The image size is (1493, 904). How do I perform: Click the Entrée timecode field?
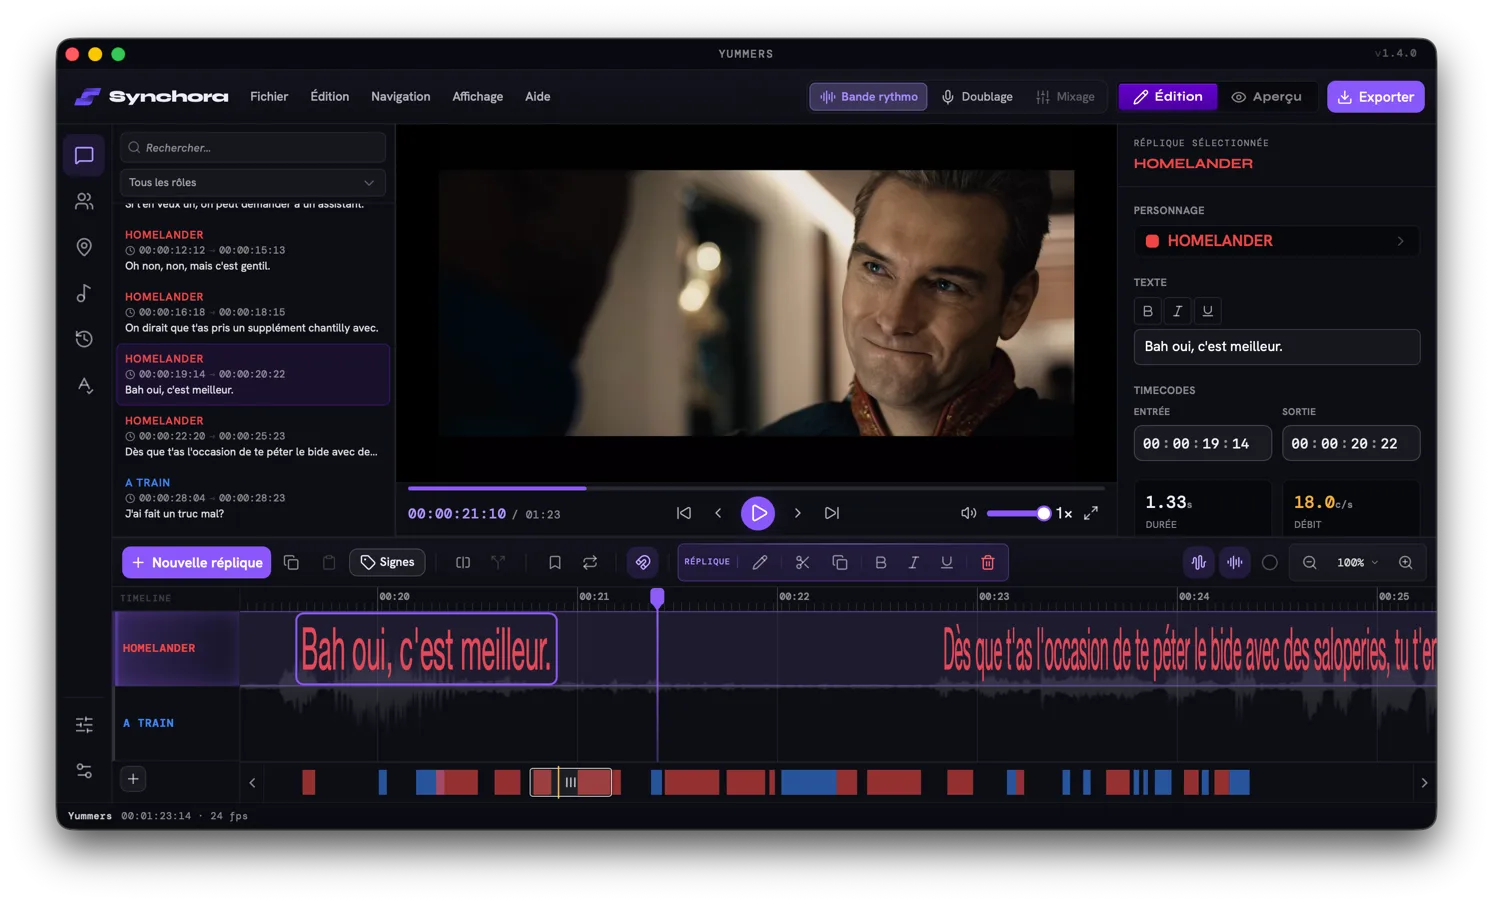point(1203,444)
